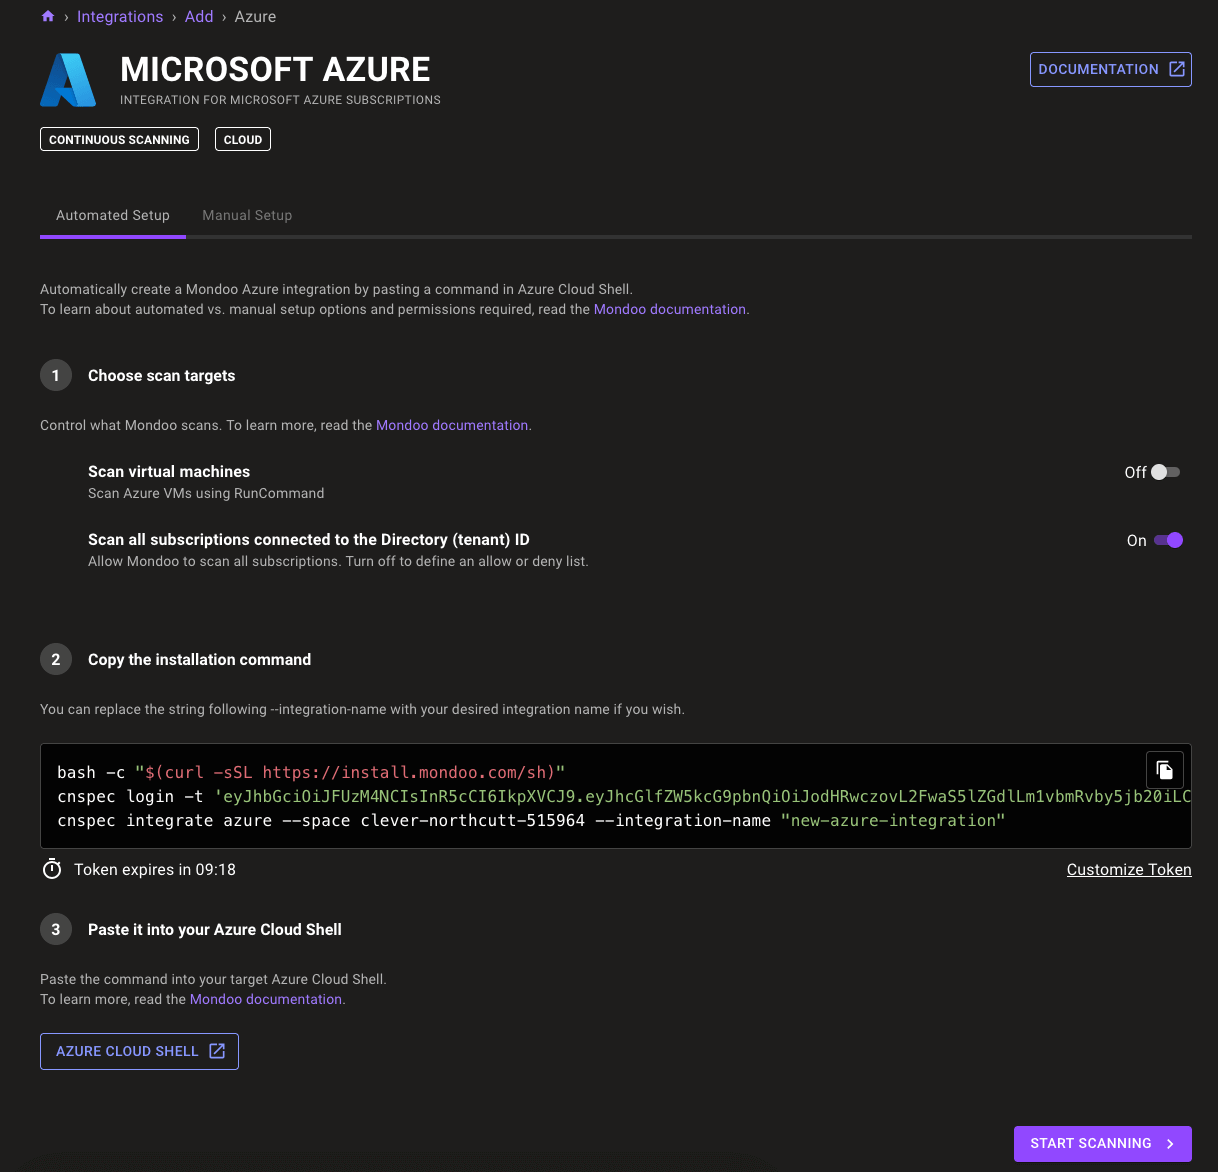Click the token expiry timer icon
Screen dimensions: 1218x1172
tap(52, 870)
